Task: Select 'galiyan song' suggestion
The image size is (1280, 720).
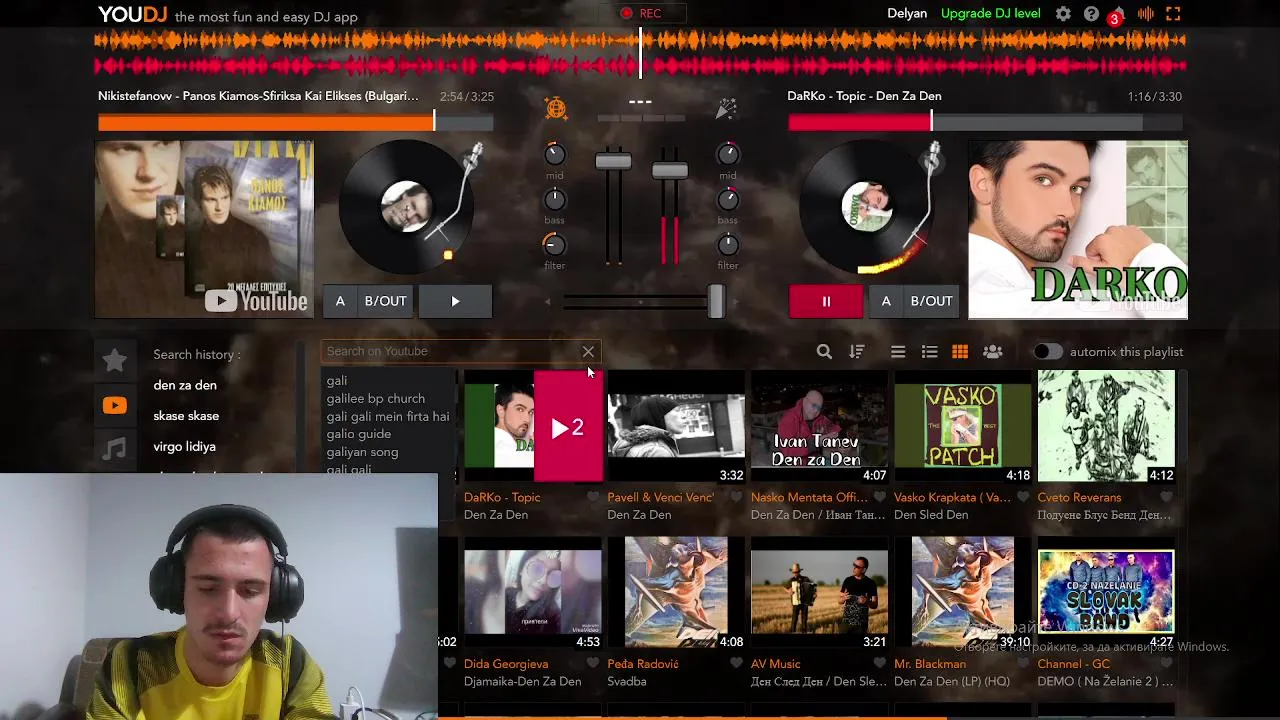Action: click(362, 452)
